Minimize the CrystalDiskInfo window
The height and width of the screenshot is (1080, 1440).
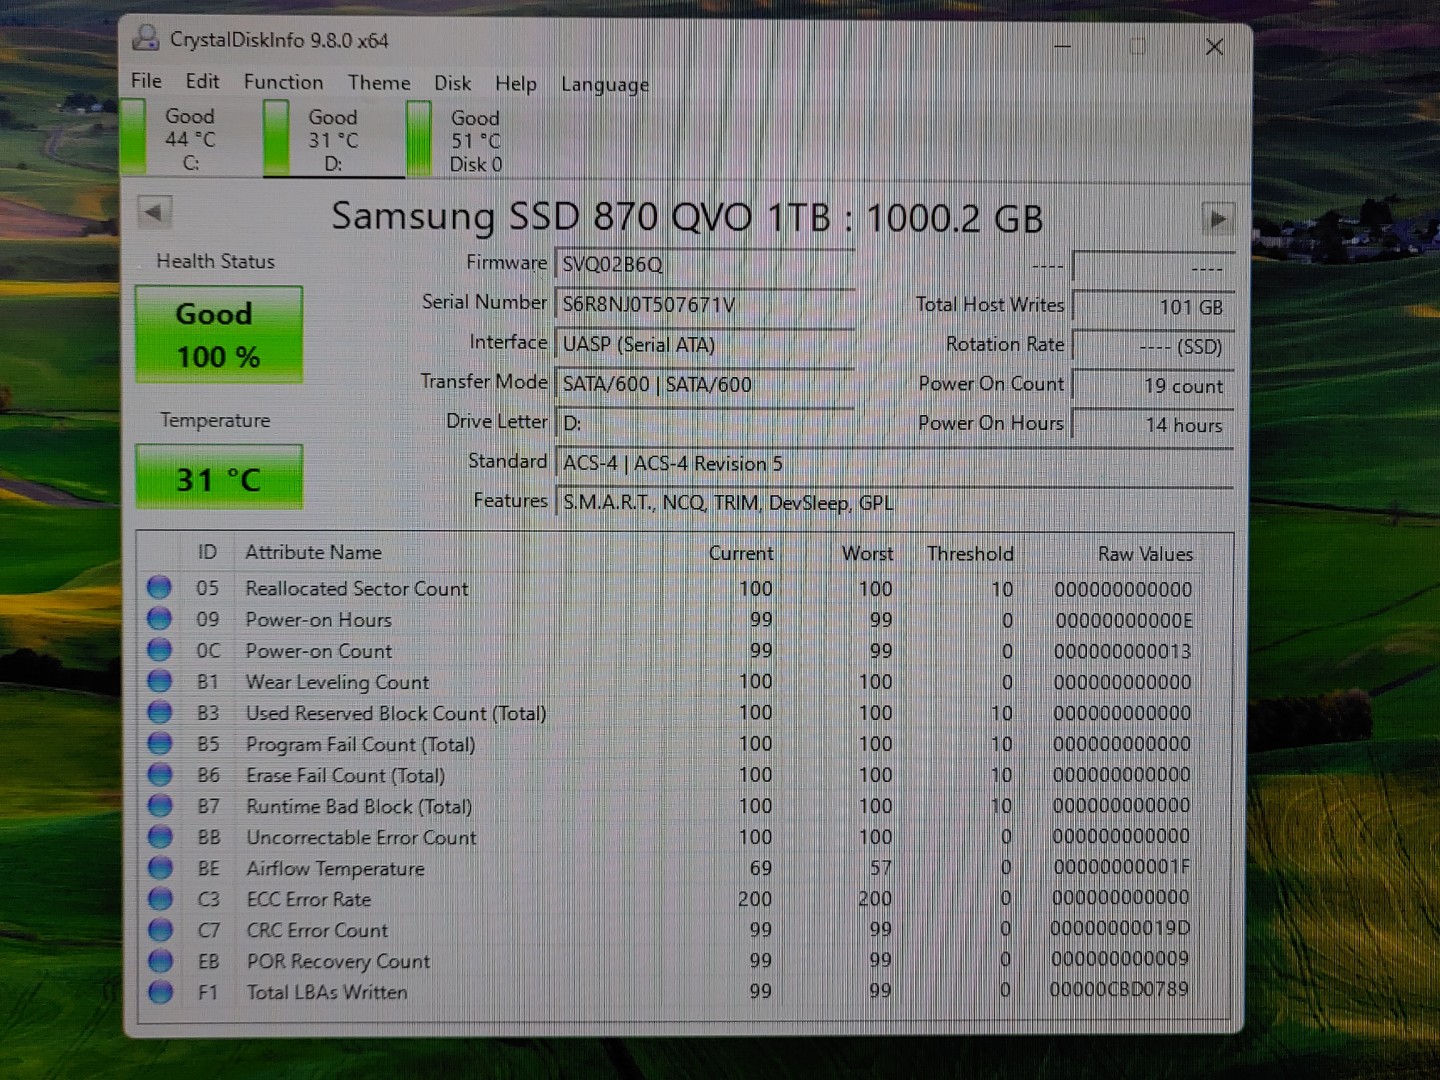[x=1062, y=46]
